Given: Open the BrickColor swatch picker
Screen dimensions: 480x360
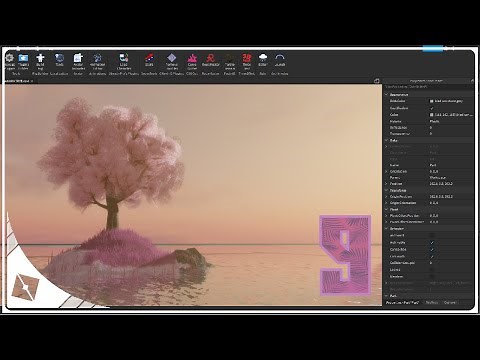Looking at the screenshot, I should click(x=432, y=101).
